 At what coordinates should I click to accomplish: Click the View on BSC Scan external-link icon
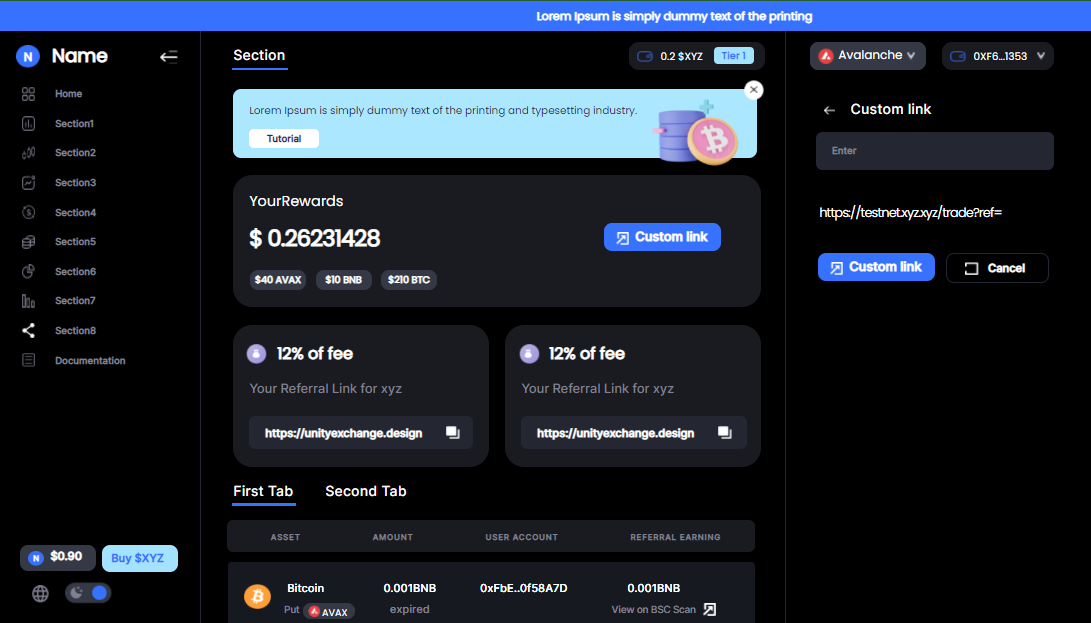(709, 609)
